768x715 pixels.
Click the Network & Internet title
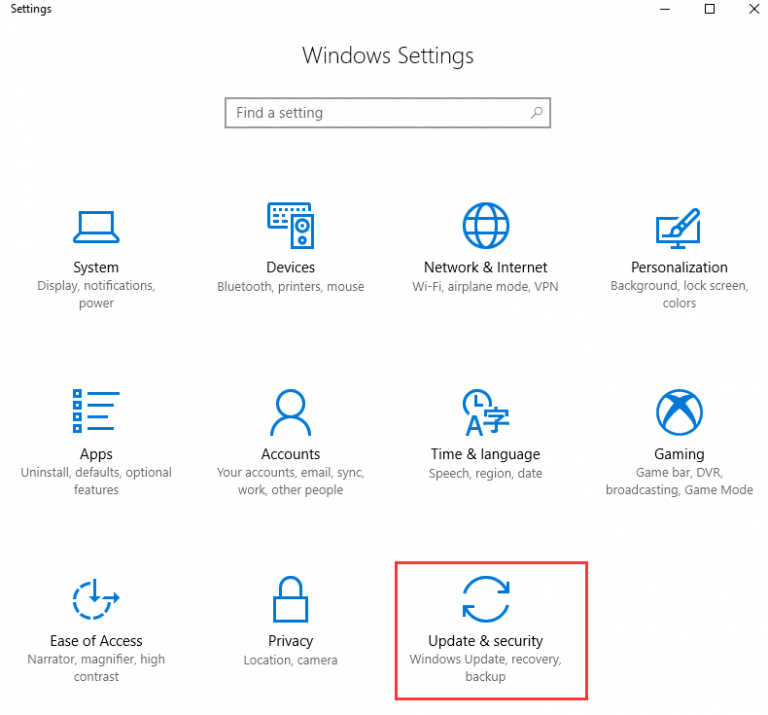pos(485,267)
